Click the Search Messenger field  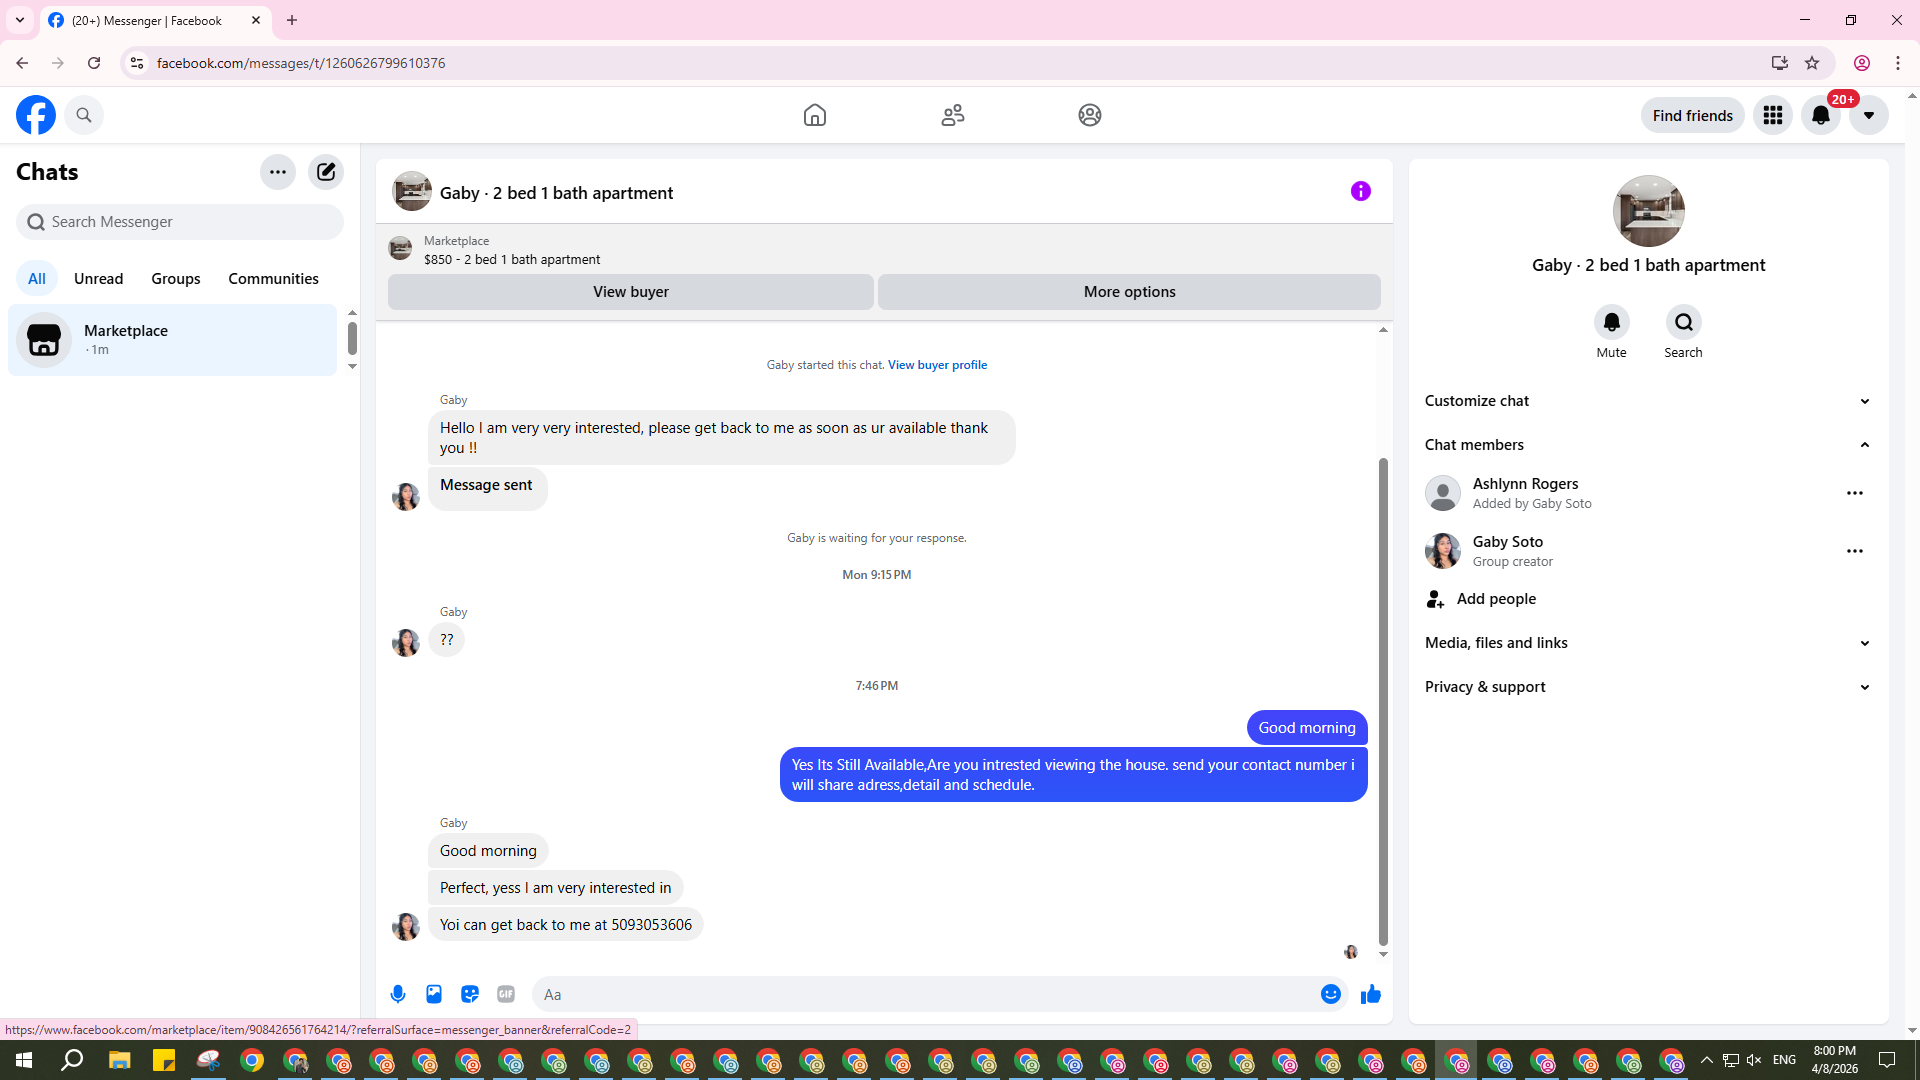click(180, 222)
